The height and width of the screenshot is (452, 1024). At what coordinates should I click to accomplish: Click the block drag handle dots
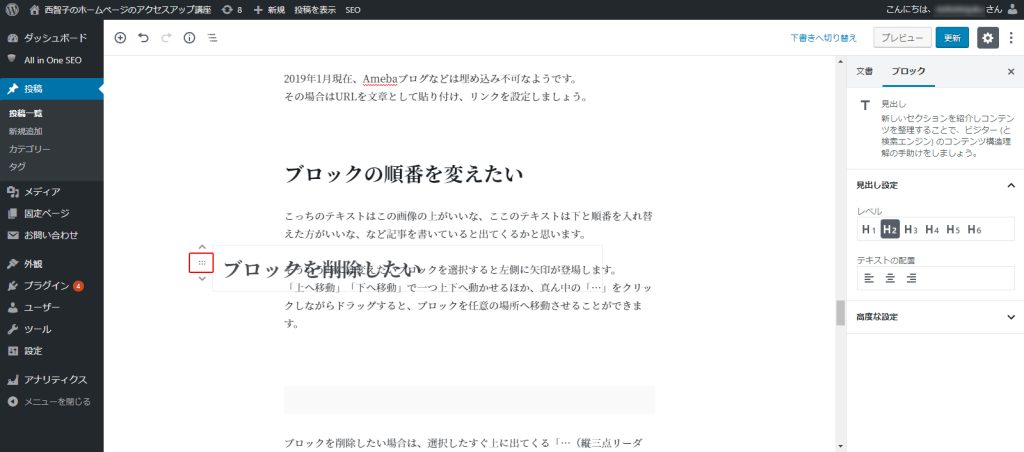(202, 263)
